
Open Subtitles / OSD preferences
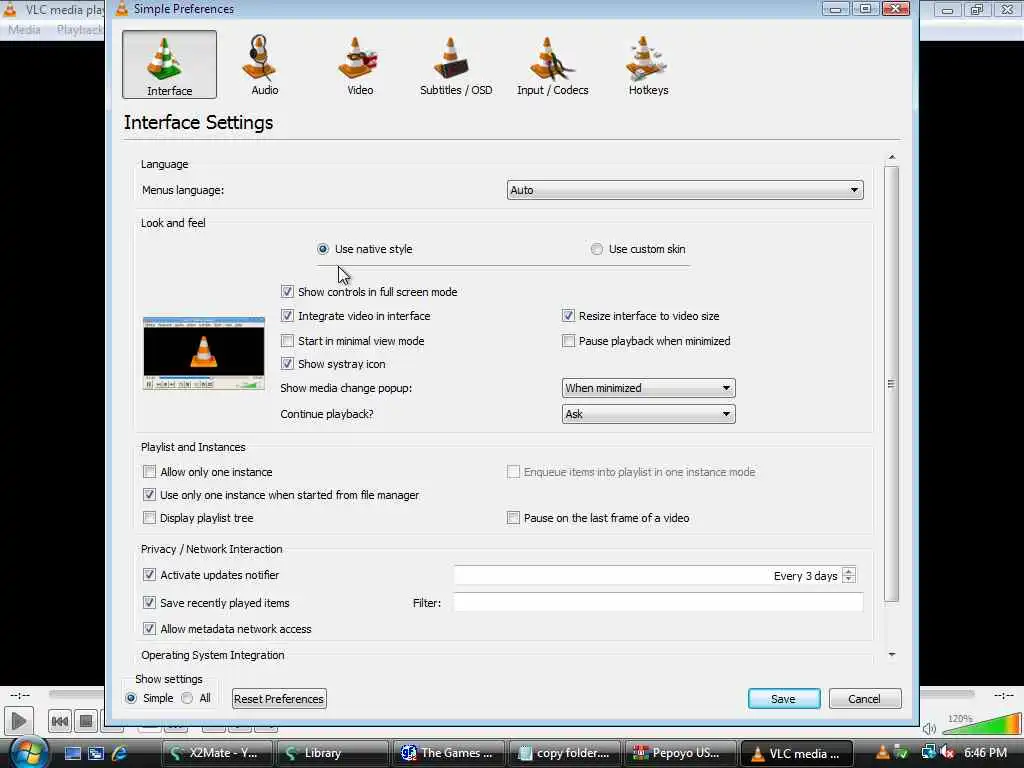coord(456,65)
